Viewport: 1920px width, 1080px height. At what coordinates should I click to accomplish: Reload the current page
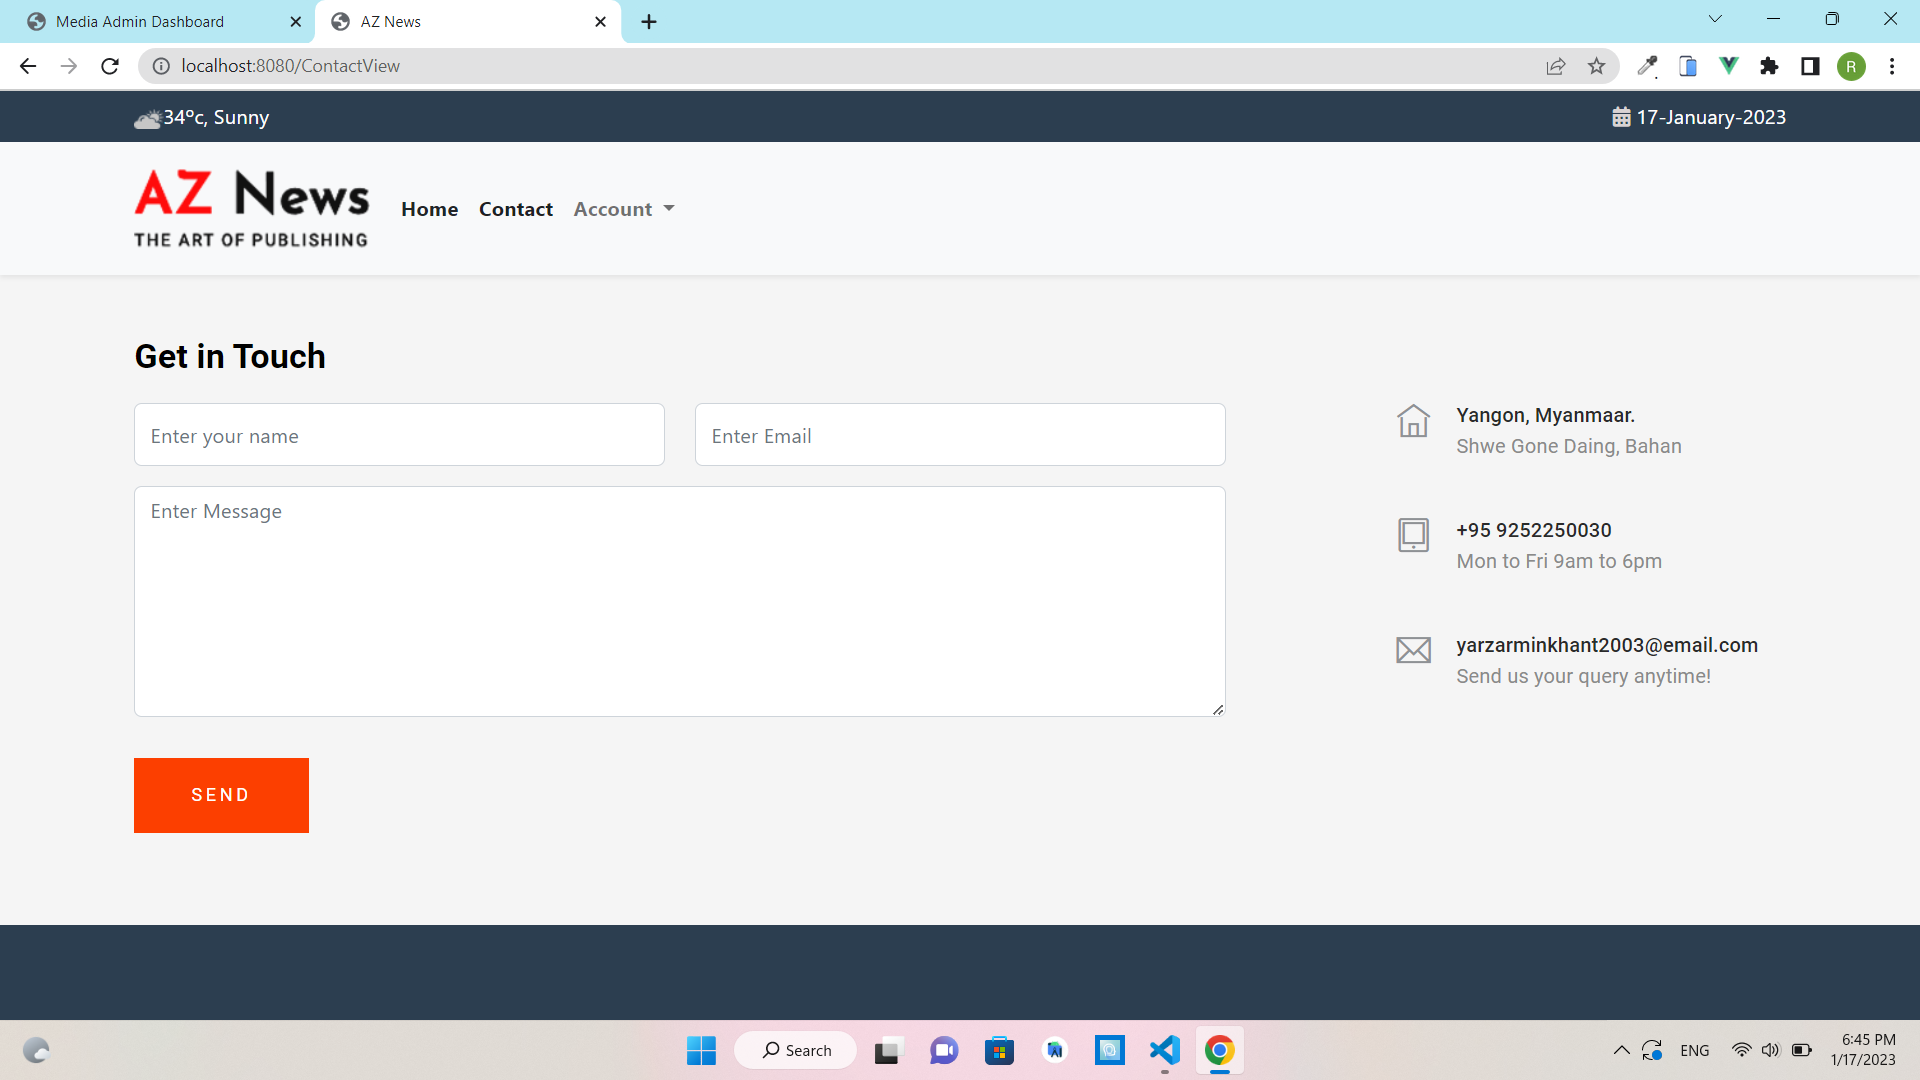coord(110,66)
